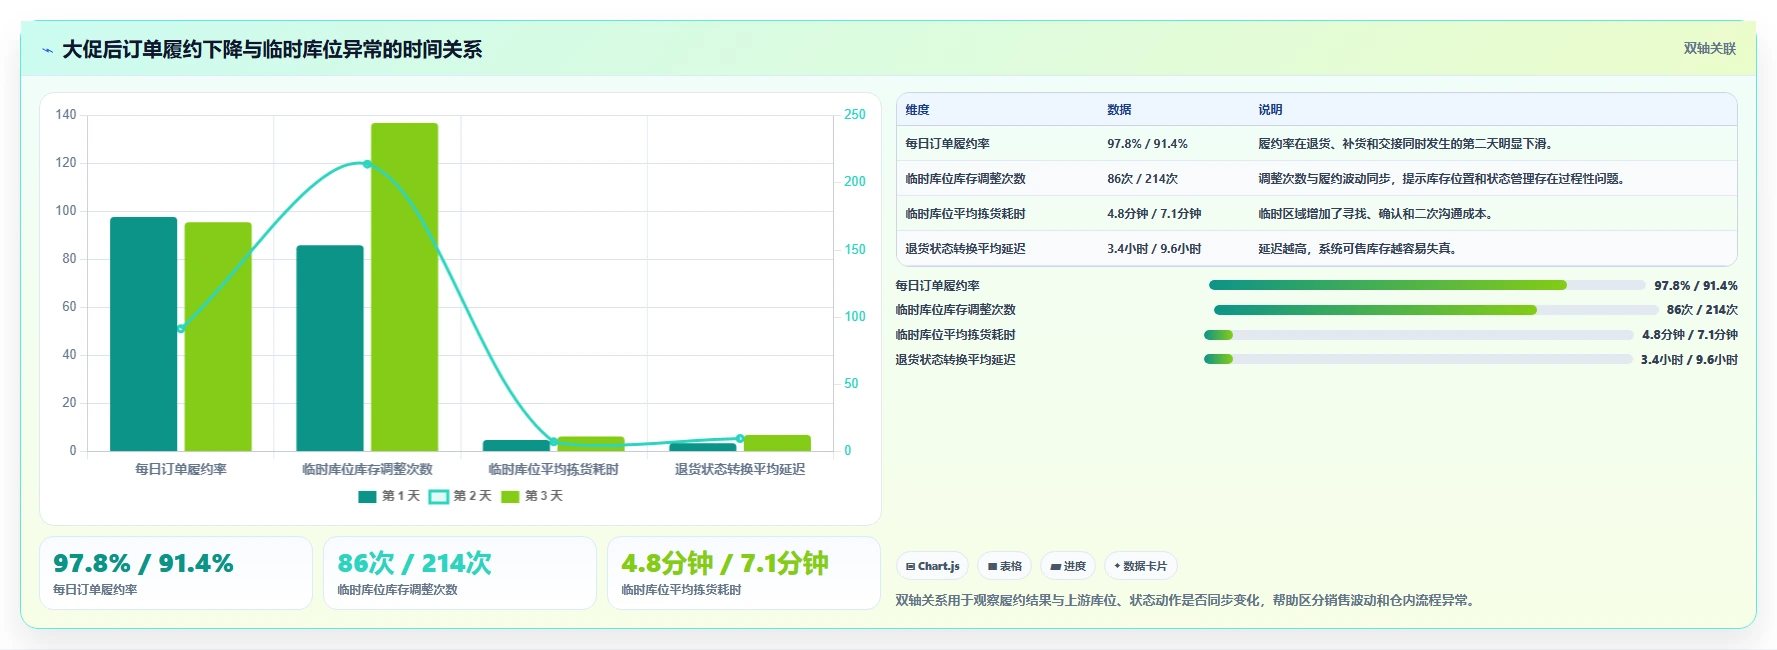This screenshot has height=650, width=1777.
Task: Click x-axis label 临时库位库存调整次数
Action: pyautogui.click(x=367, y=469)
